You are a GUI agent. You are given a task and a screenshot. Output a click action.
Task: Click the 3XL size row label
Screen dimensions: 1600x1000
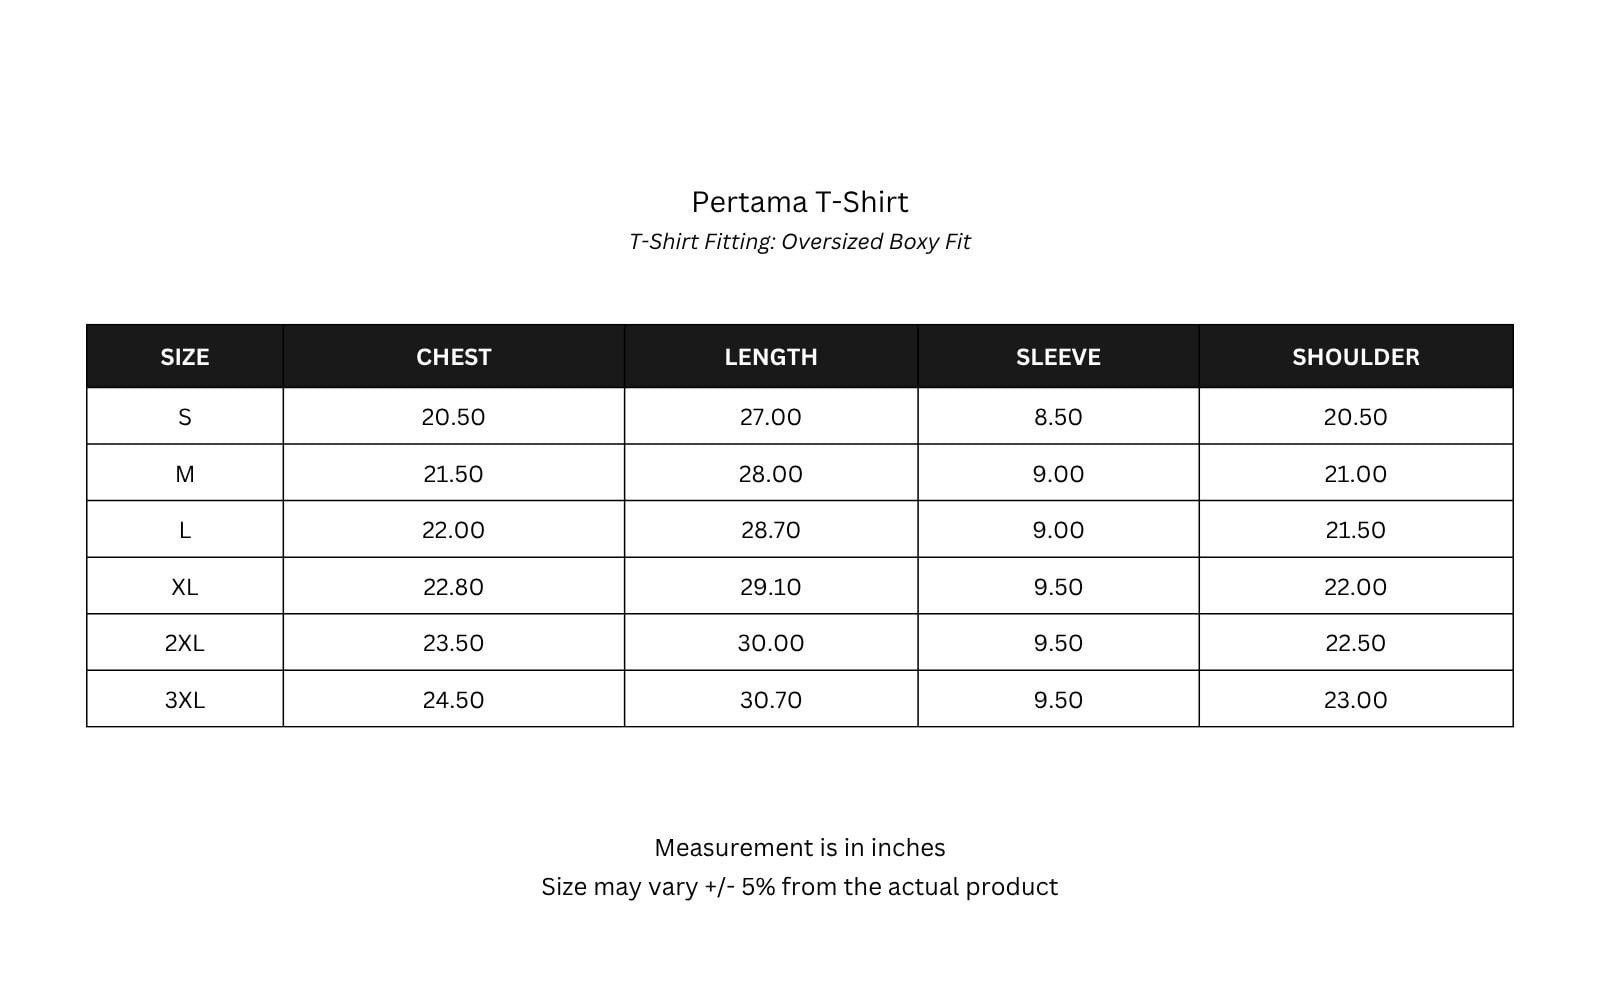click(185, 700)
